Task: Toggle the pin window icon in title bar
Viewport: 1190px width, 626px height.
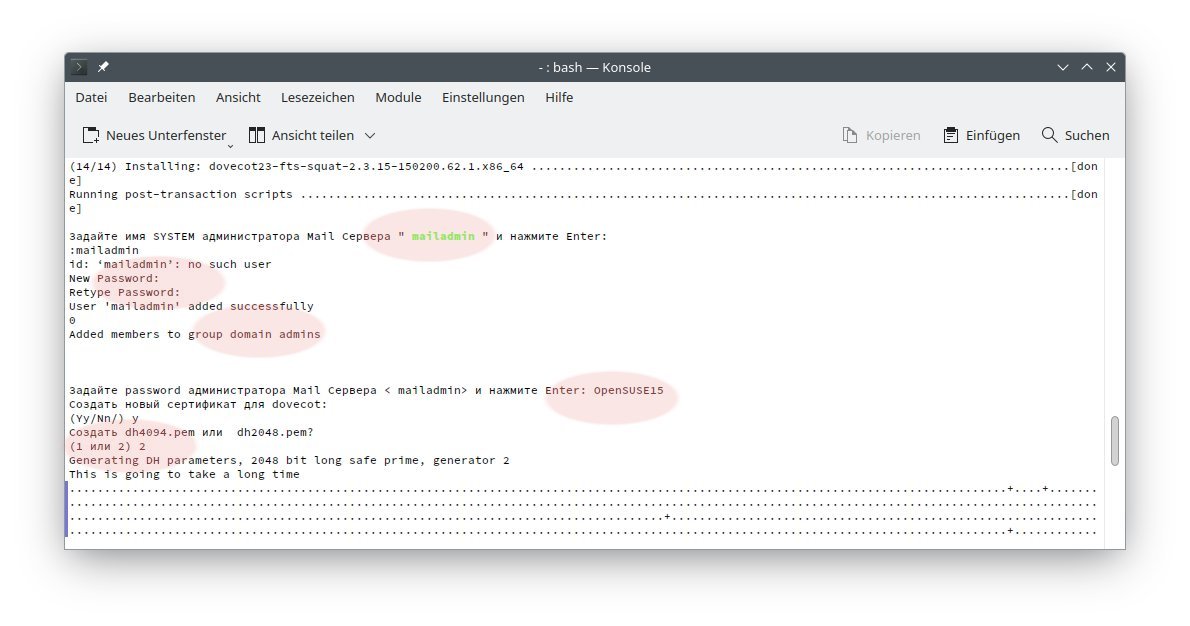Action: pos(103,67)
